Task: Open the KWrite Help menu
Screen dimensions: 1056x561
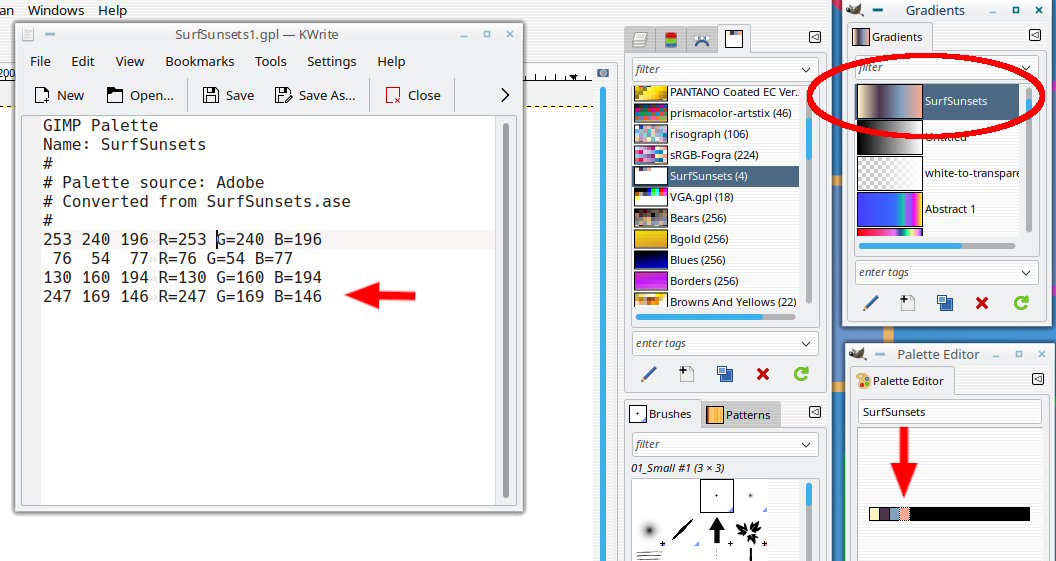Action: pos(391,61)
